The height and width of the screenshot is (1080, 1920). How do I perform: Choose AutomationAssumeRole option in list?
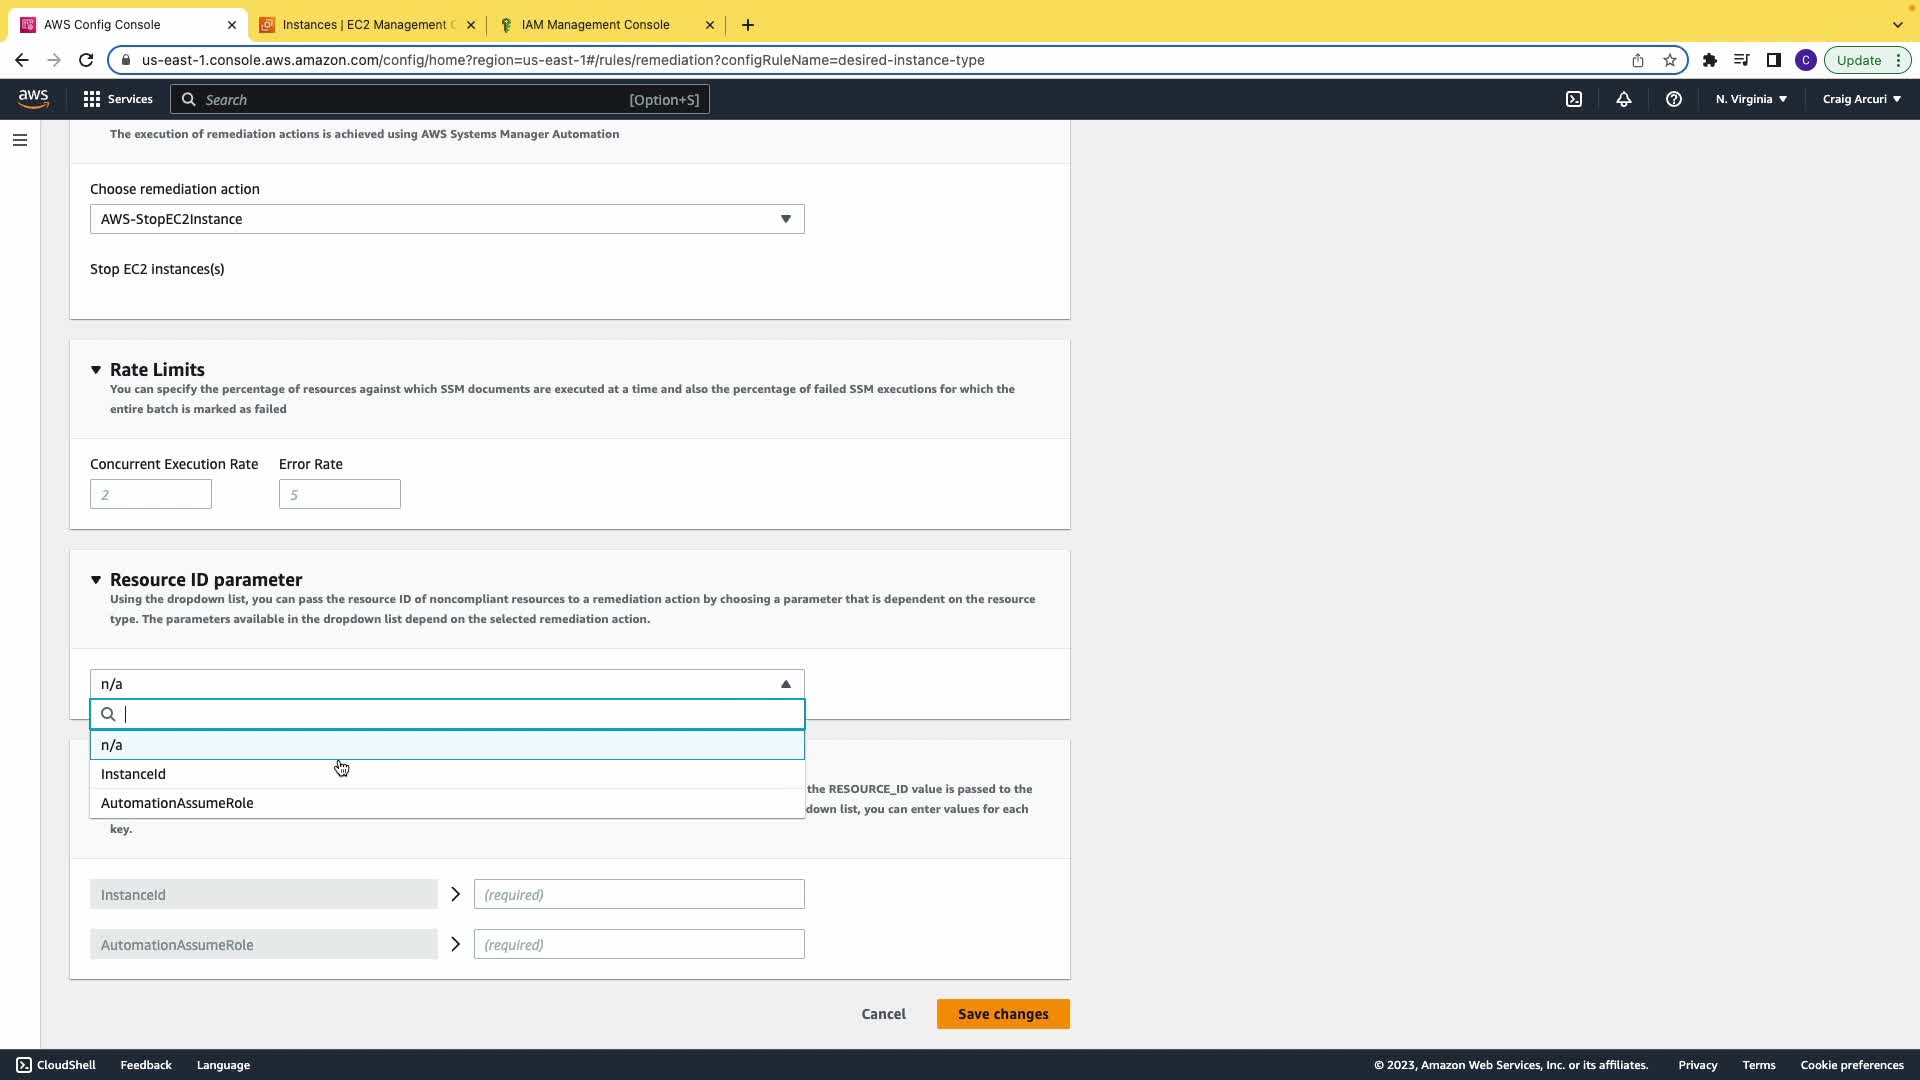177,803
